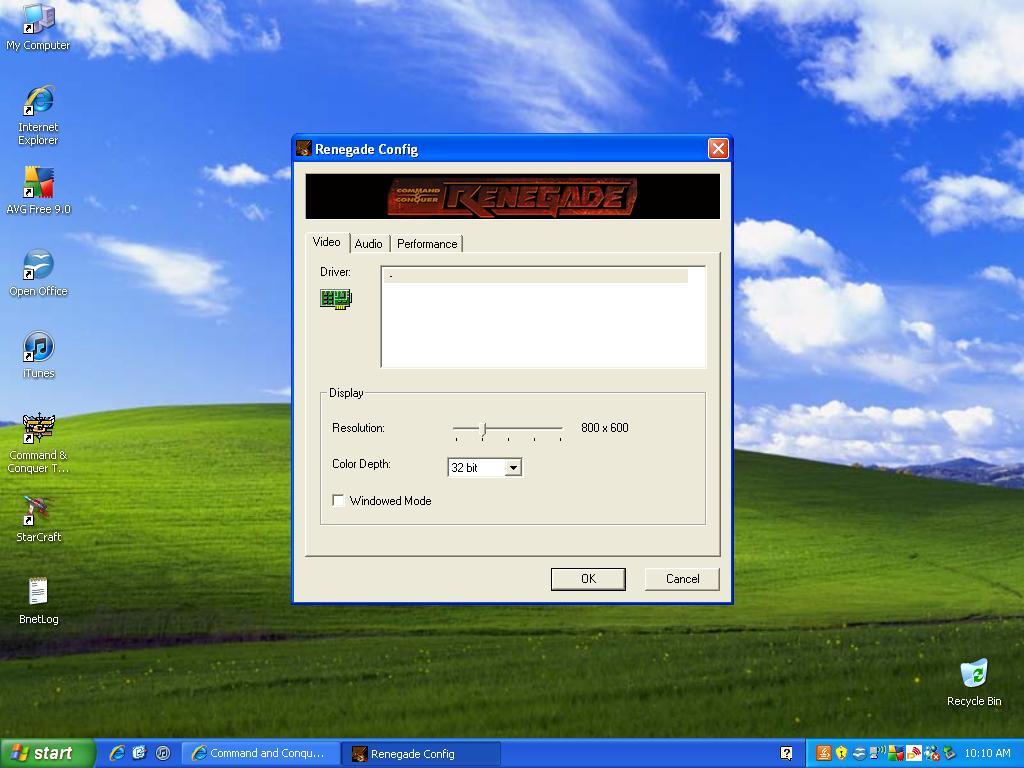Launch Internet Explorer from the desktop
The width and height of the screenshot is (1024, 768).
point(38,102)
